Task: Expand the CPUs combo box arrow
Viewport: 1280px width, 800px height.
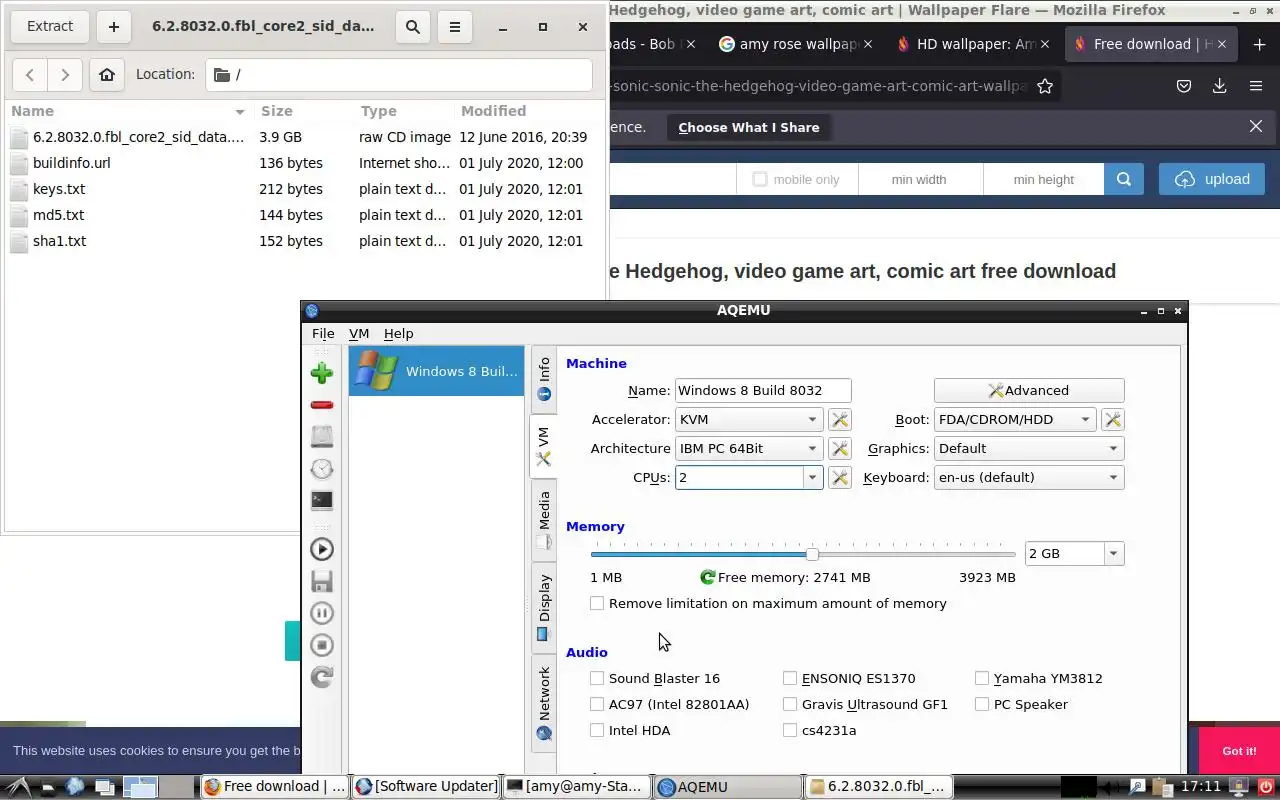Action: (813, 477)
